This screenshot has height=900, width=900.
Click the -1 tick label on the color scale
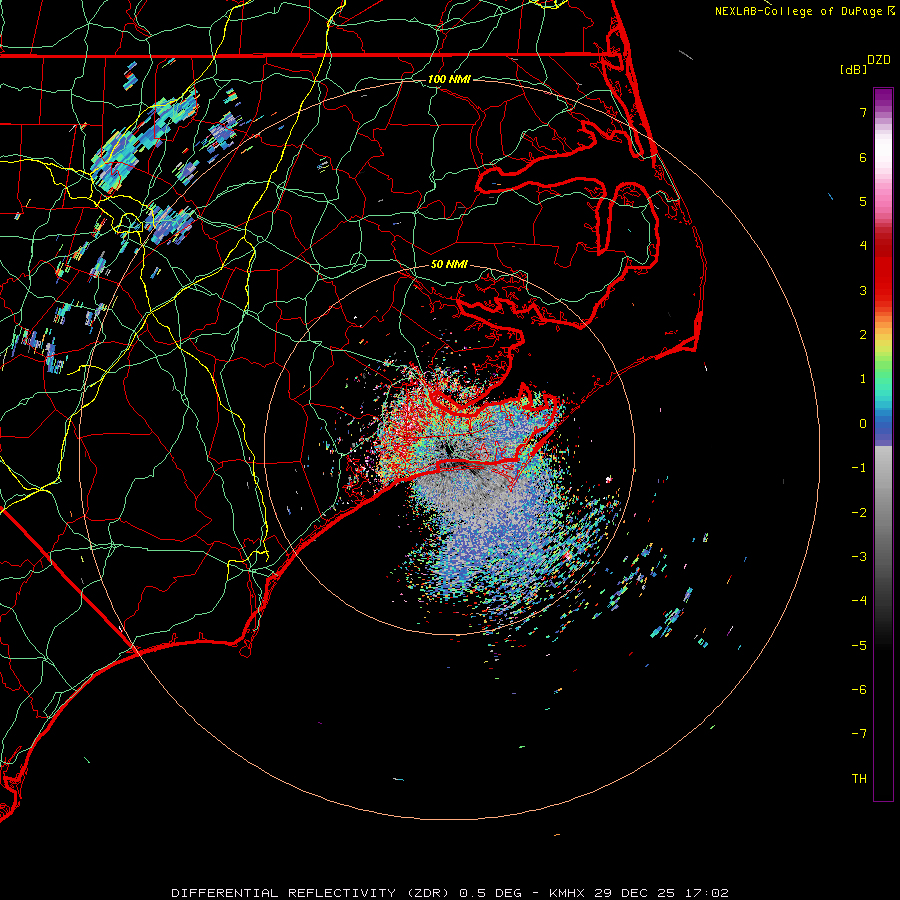(859, 468)
